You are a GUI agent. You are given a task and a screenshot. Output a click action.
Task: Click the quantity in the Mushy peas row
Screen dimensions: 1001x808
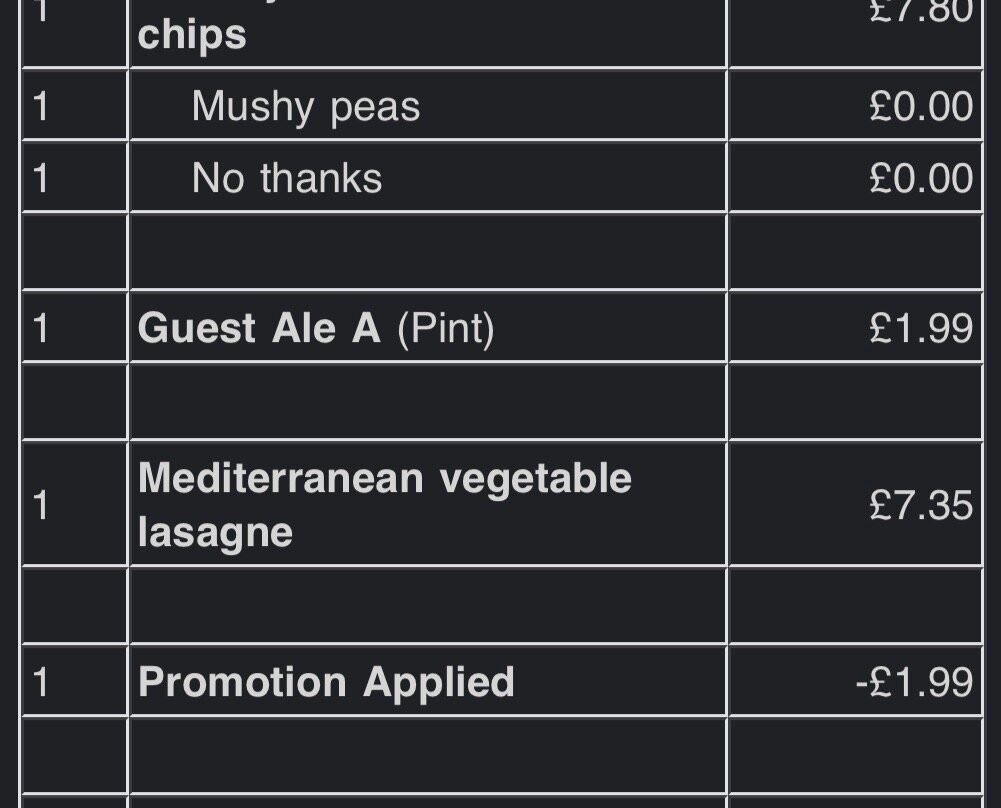click(x=41, y=106)
